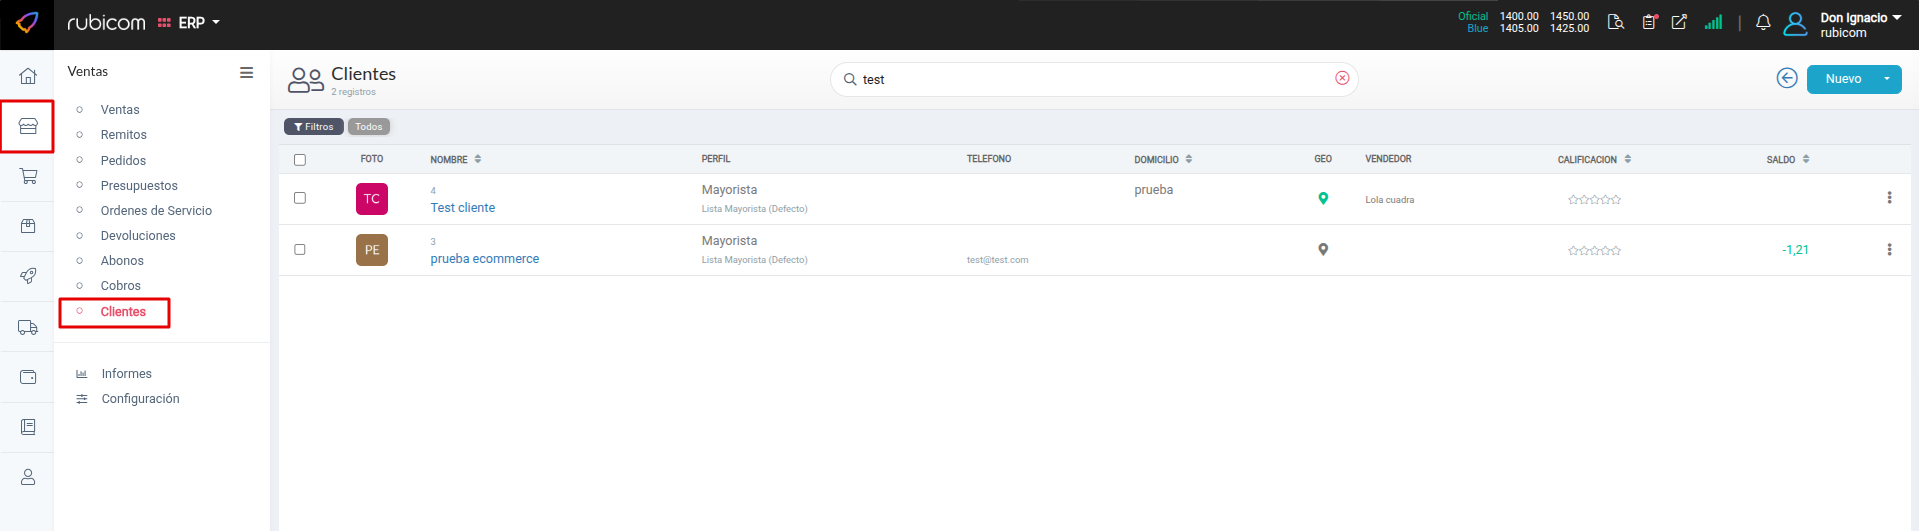Select the prueba ecommerce row checkbox

click(x=300, y=249)
